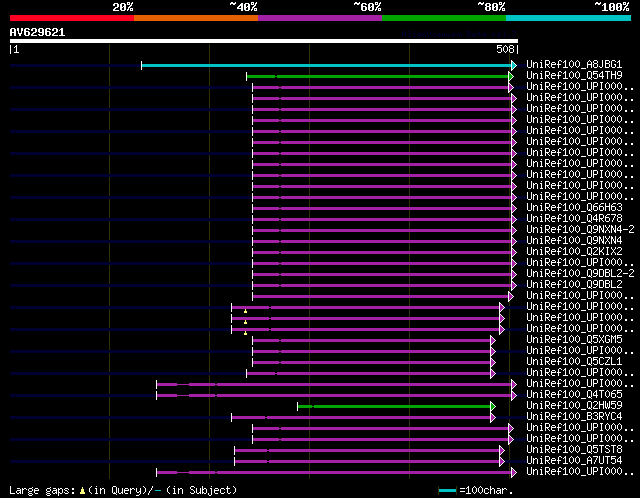Click the UniRef100_Q9NXN4 label
The width and height of the screenshot is (640, 498).
click(574, 240)
